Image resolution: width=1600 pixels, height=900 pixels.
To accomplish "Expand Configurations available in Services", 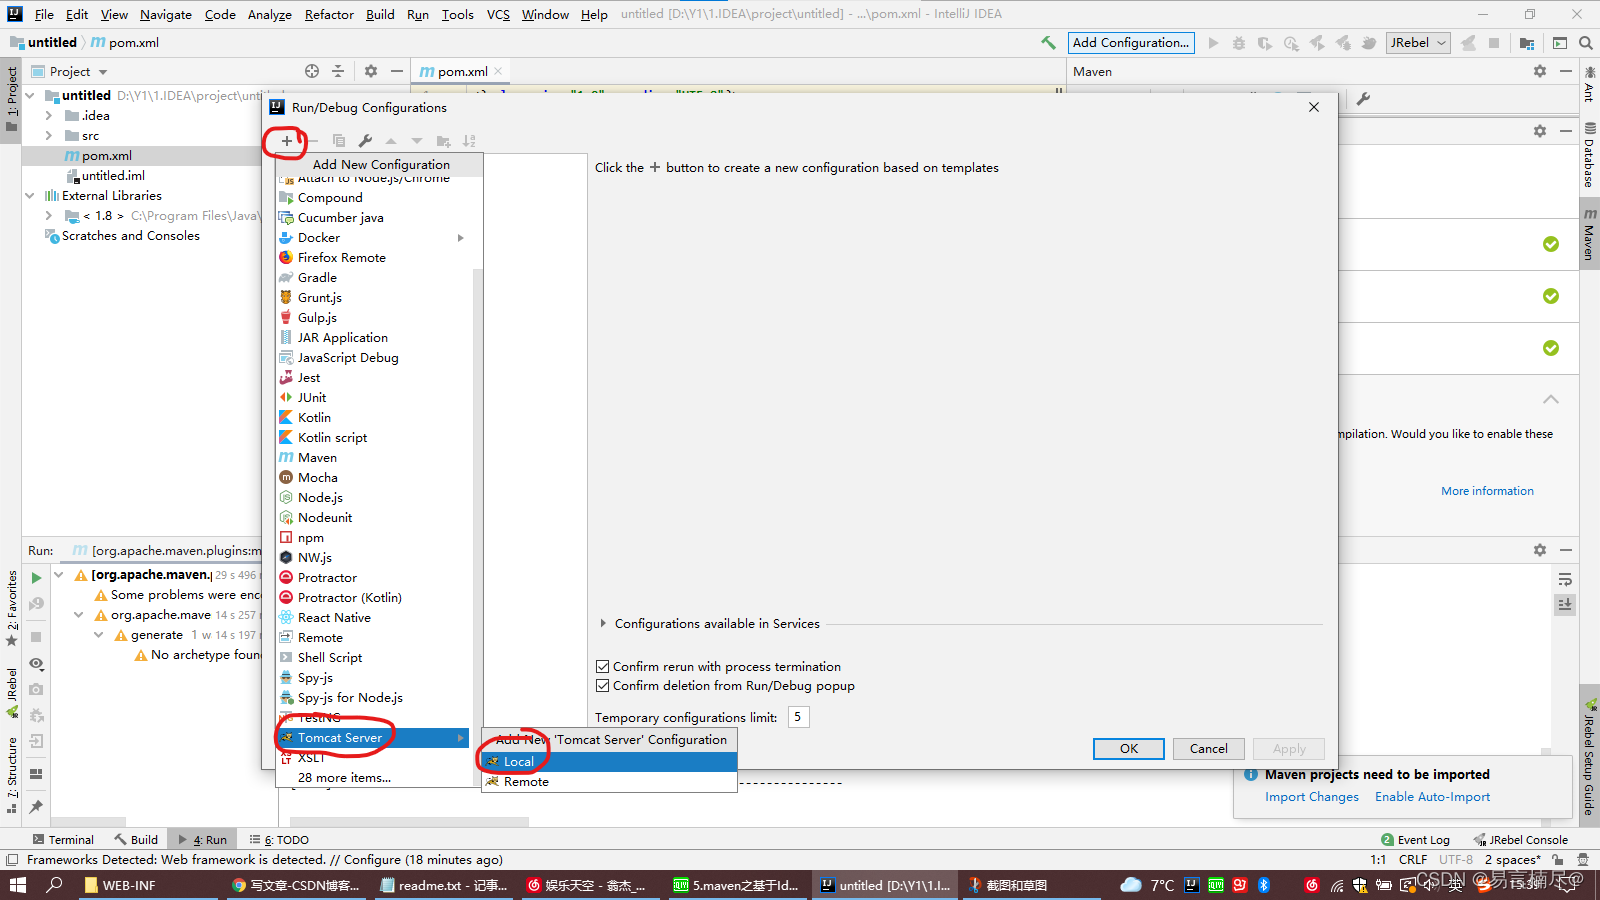I will coord(603,623).
